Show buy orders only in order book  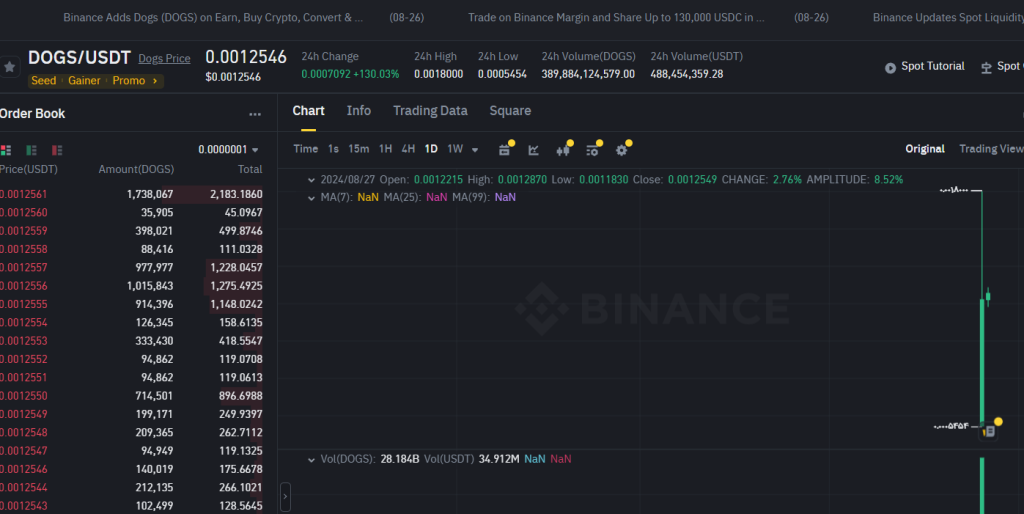point(31,150)
